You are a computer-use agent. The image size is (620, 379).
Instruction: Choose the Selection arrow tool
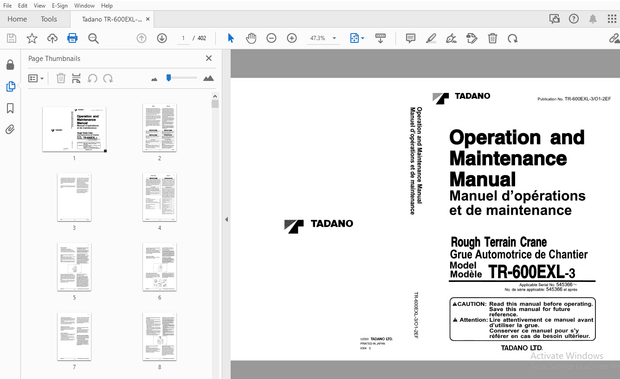231,38
